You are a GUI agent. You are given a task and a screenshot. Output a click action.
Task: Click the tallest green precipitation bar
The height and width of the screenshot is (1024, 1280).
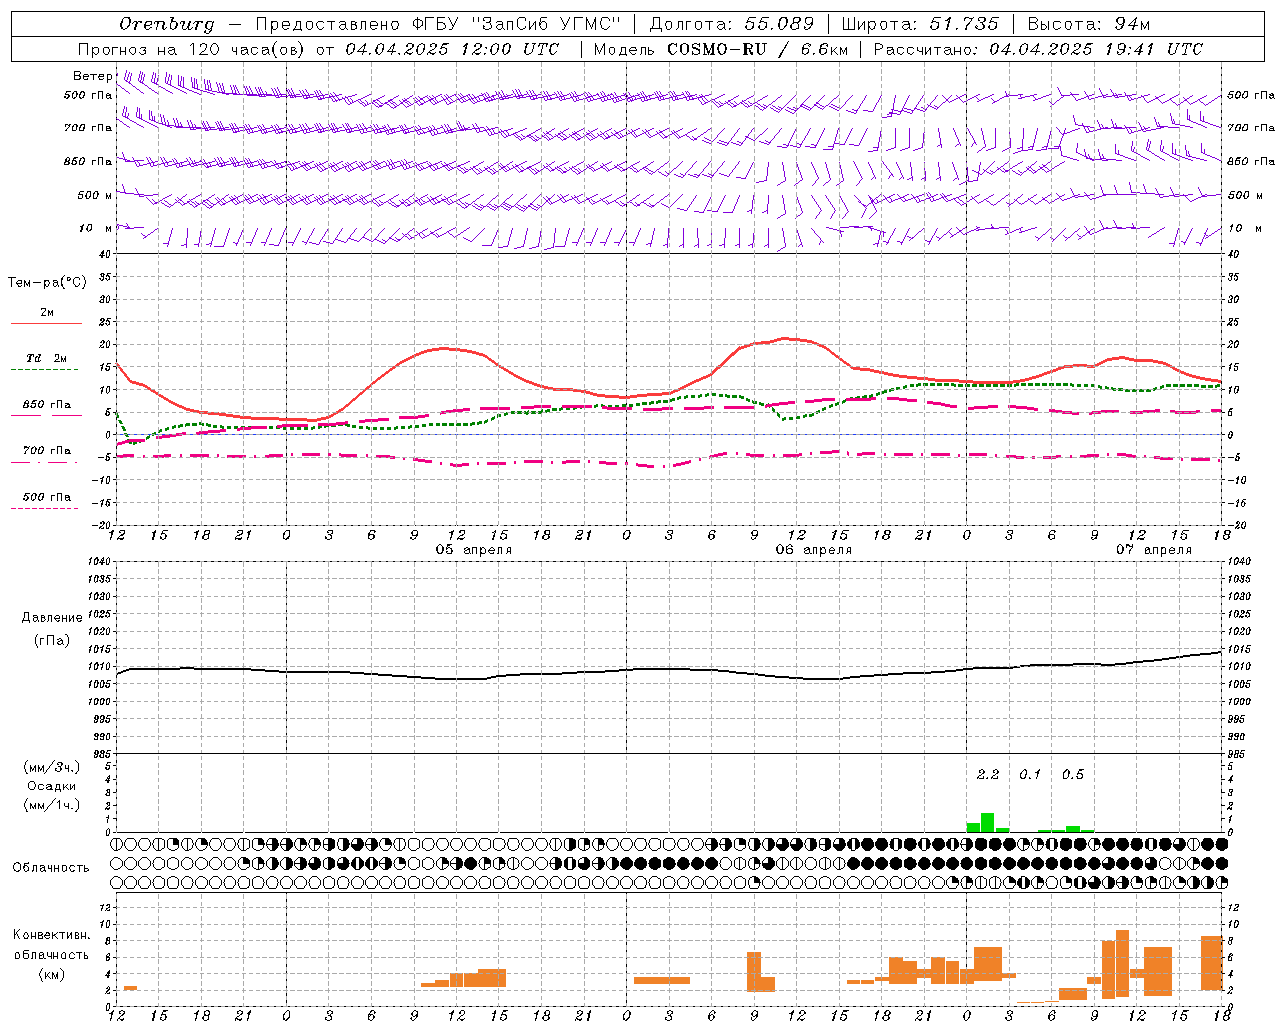point(987,823)
